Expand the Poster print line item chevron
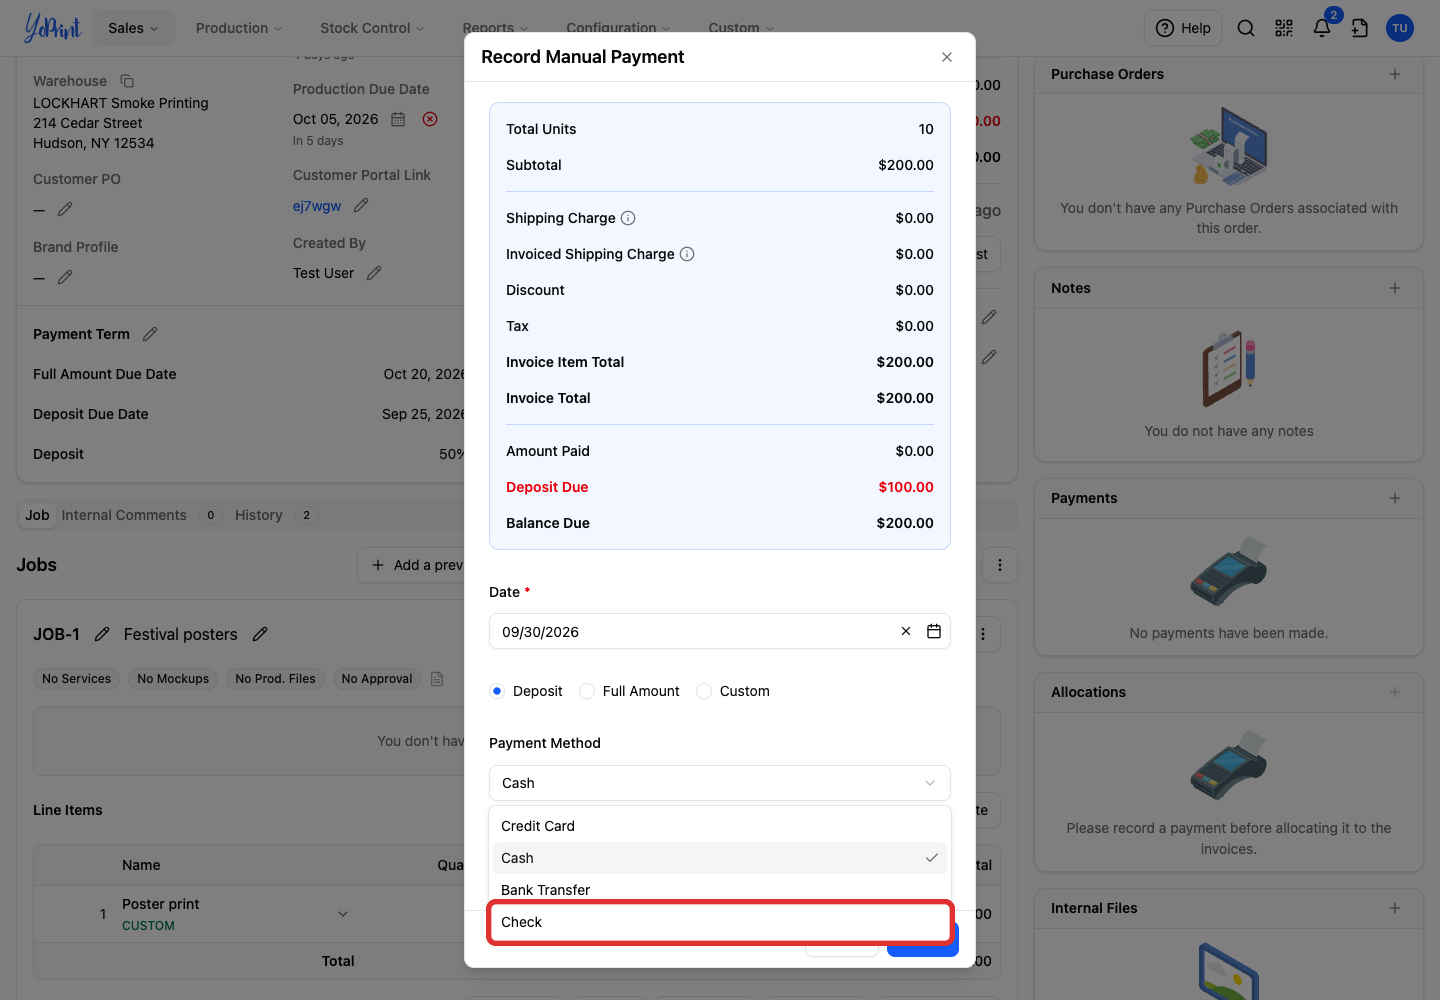Screen dimensions: 1440x1000 pos(343,914)
